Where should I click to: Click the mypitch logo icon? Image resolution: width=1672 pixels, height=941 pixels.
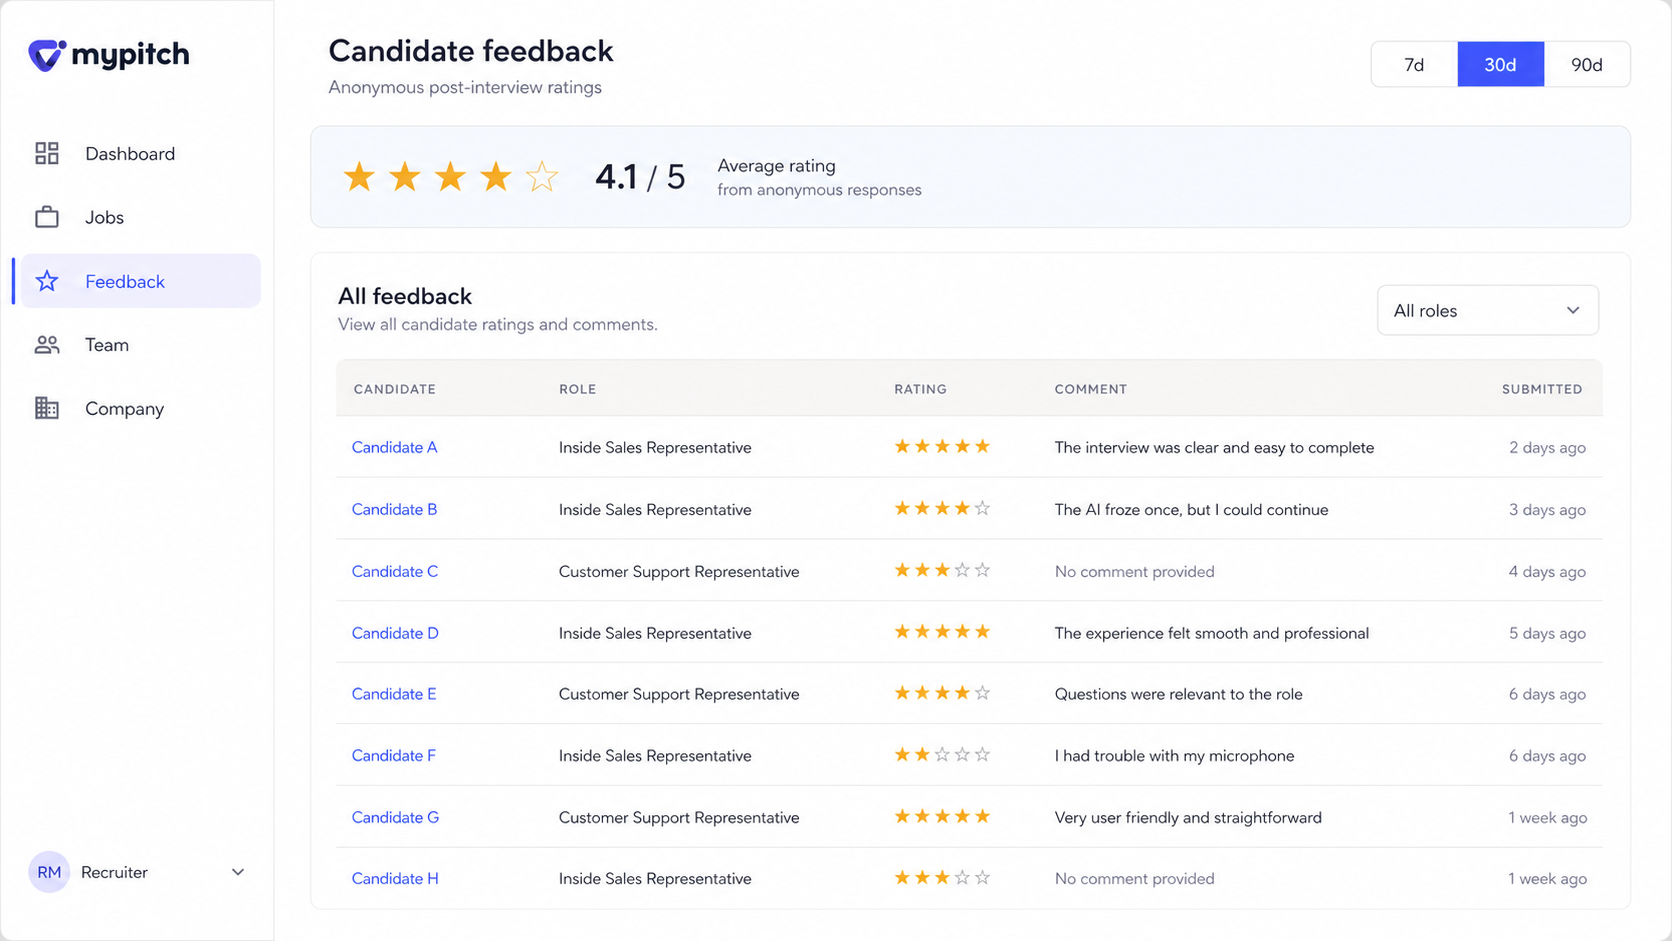click(x=47, y=55)
